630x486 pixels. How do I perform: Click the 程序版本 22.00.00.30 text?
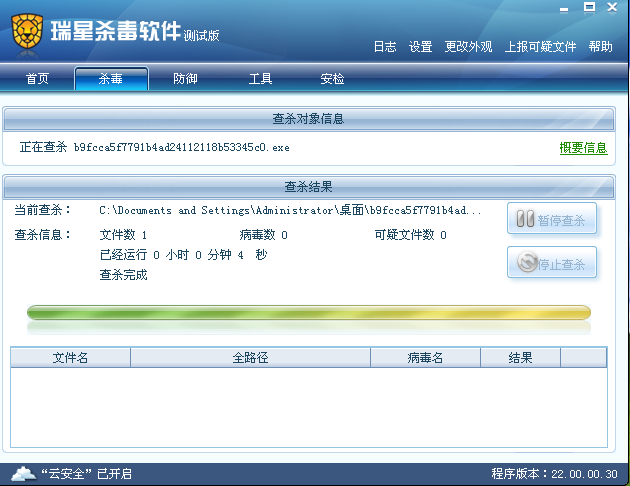[554, 474]
